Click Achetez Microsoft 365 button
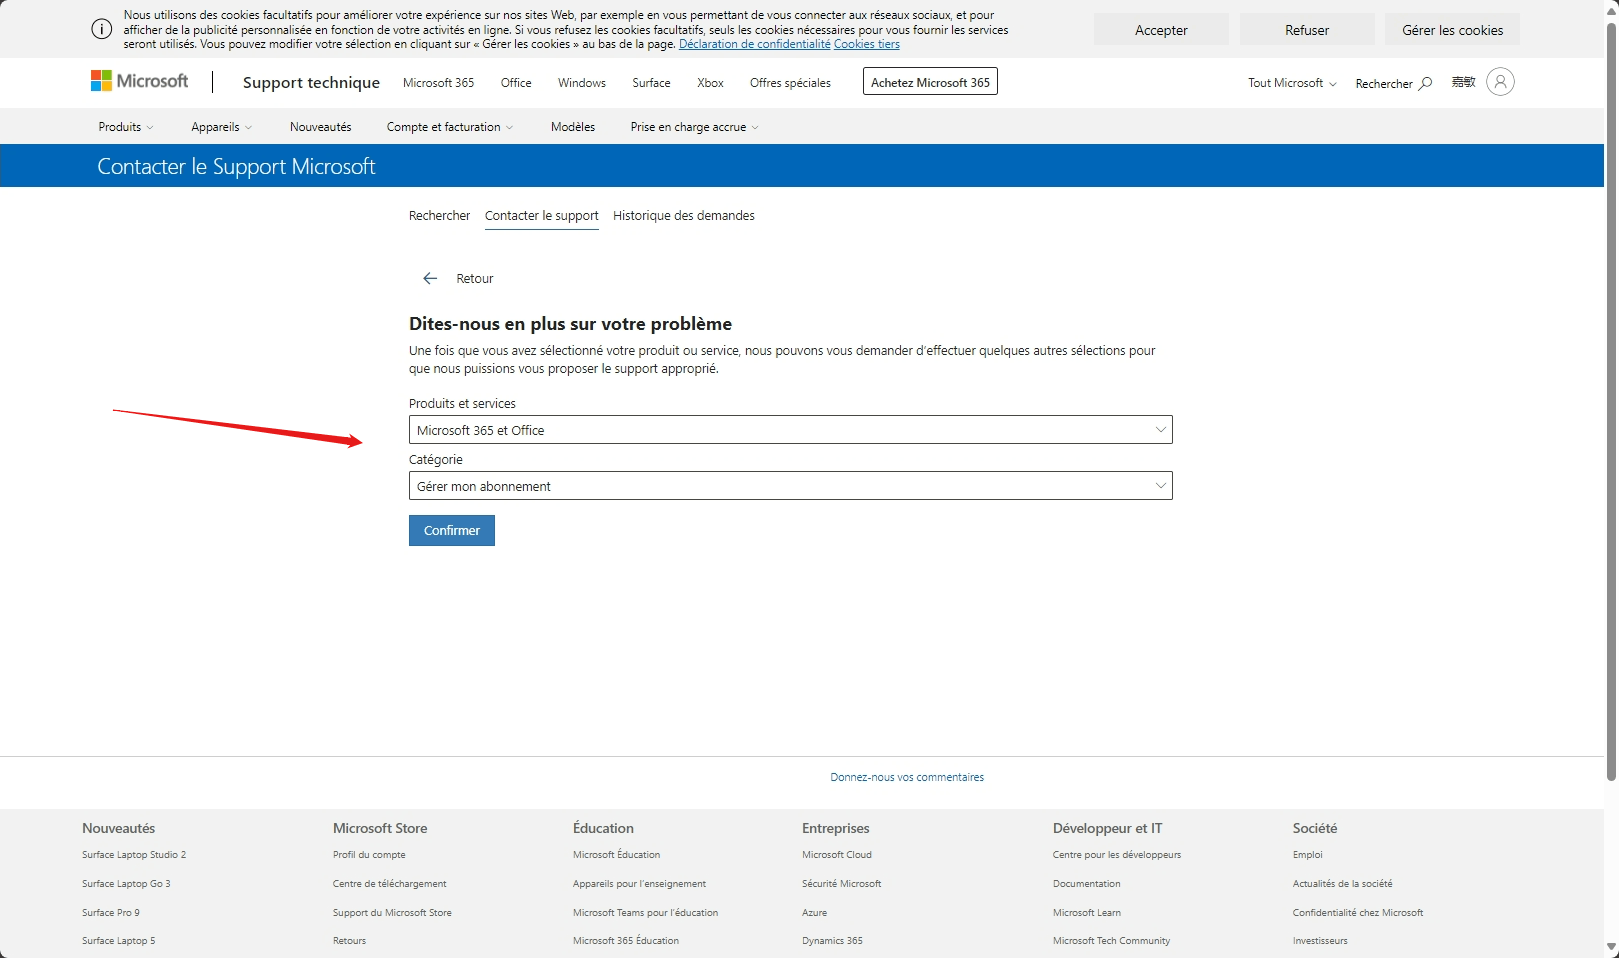Viewport: 1619px width, 958px height. 930,82
